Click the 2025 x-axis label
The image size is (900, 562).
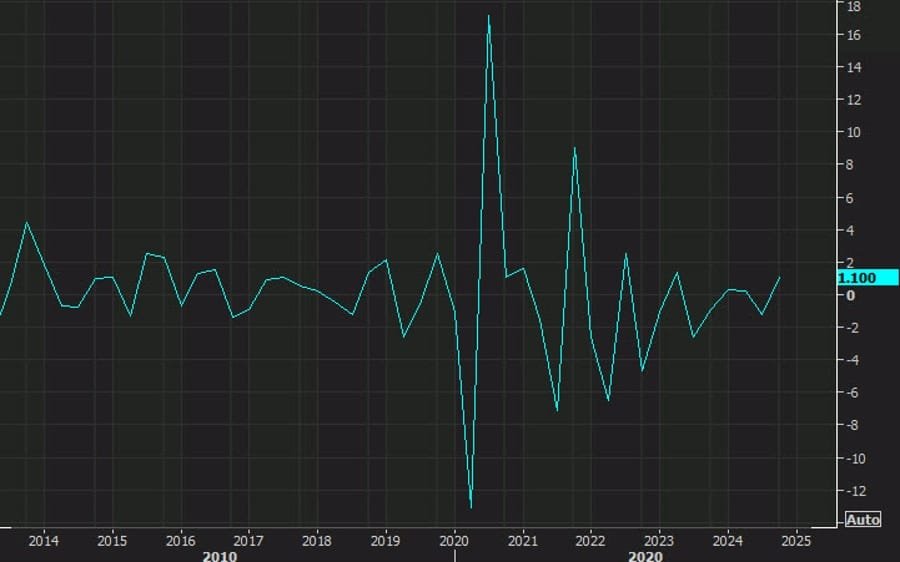point(795,541)
